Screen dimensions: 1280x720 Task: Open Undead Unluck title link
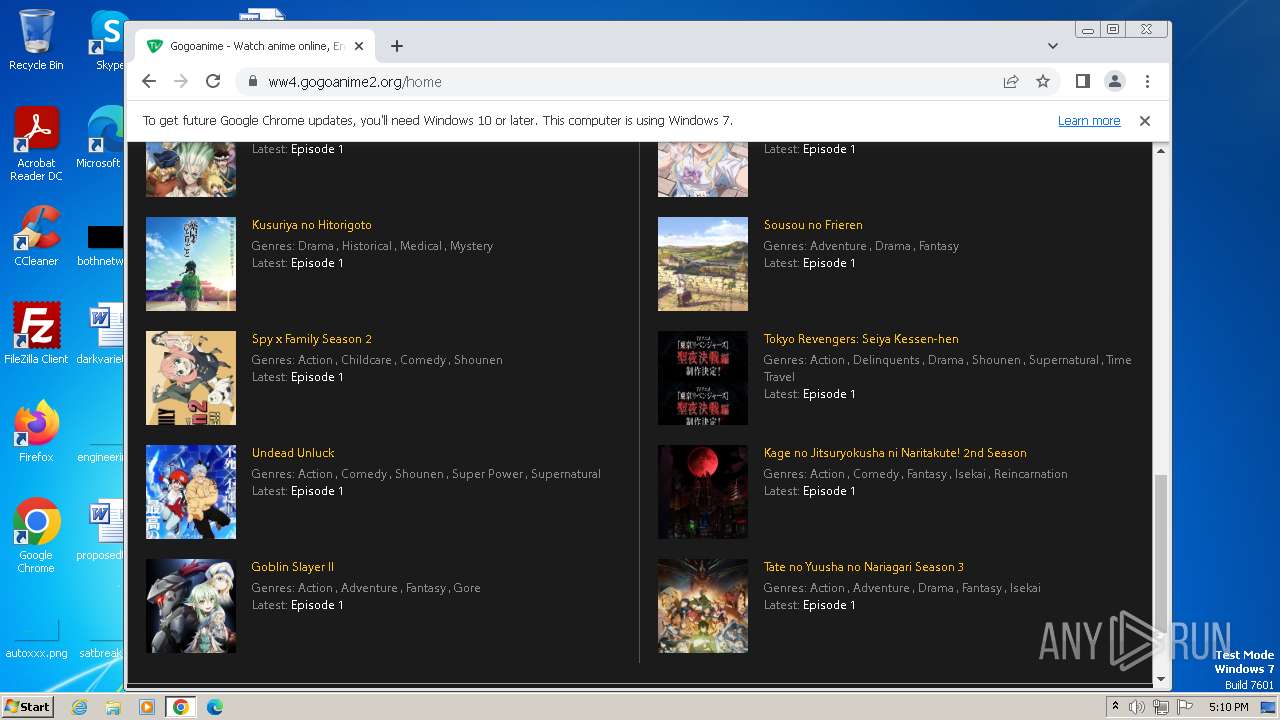point(293,453)
